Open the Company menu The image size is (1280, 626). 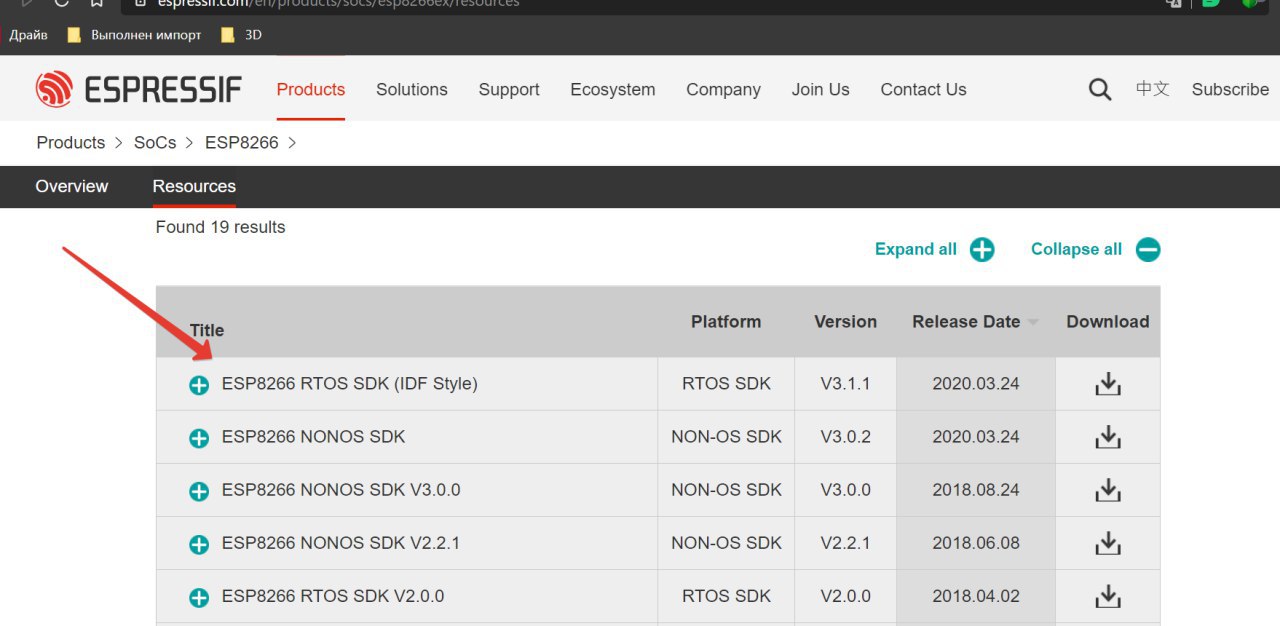point(723,90)
